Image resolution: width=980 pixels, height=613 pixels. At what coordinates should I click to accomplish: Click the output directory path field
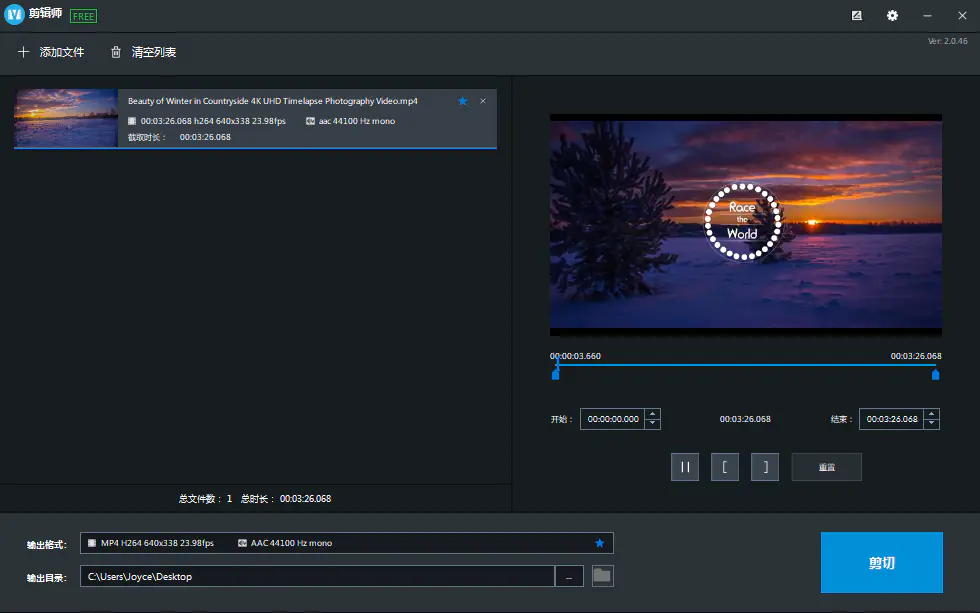click(318, 576)
